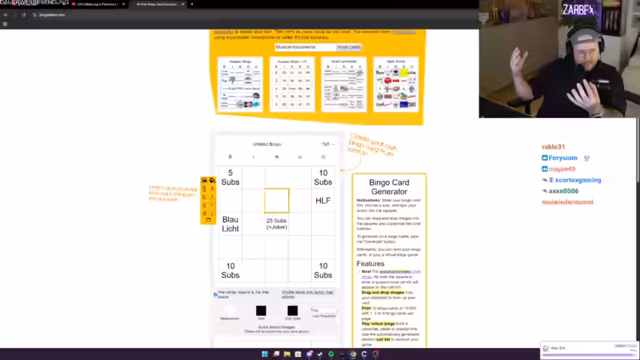Open File Explorer from the taskbar
The height and width of the screenshot is (360, 640).
pyautogui.click(x=287, y=354)
